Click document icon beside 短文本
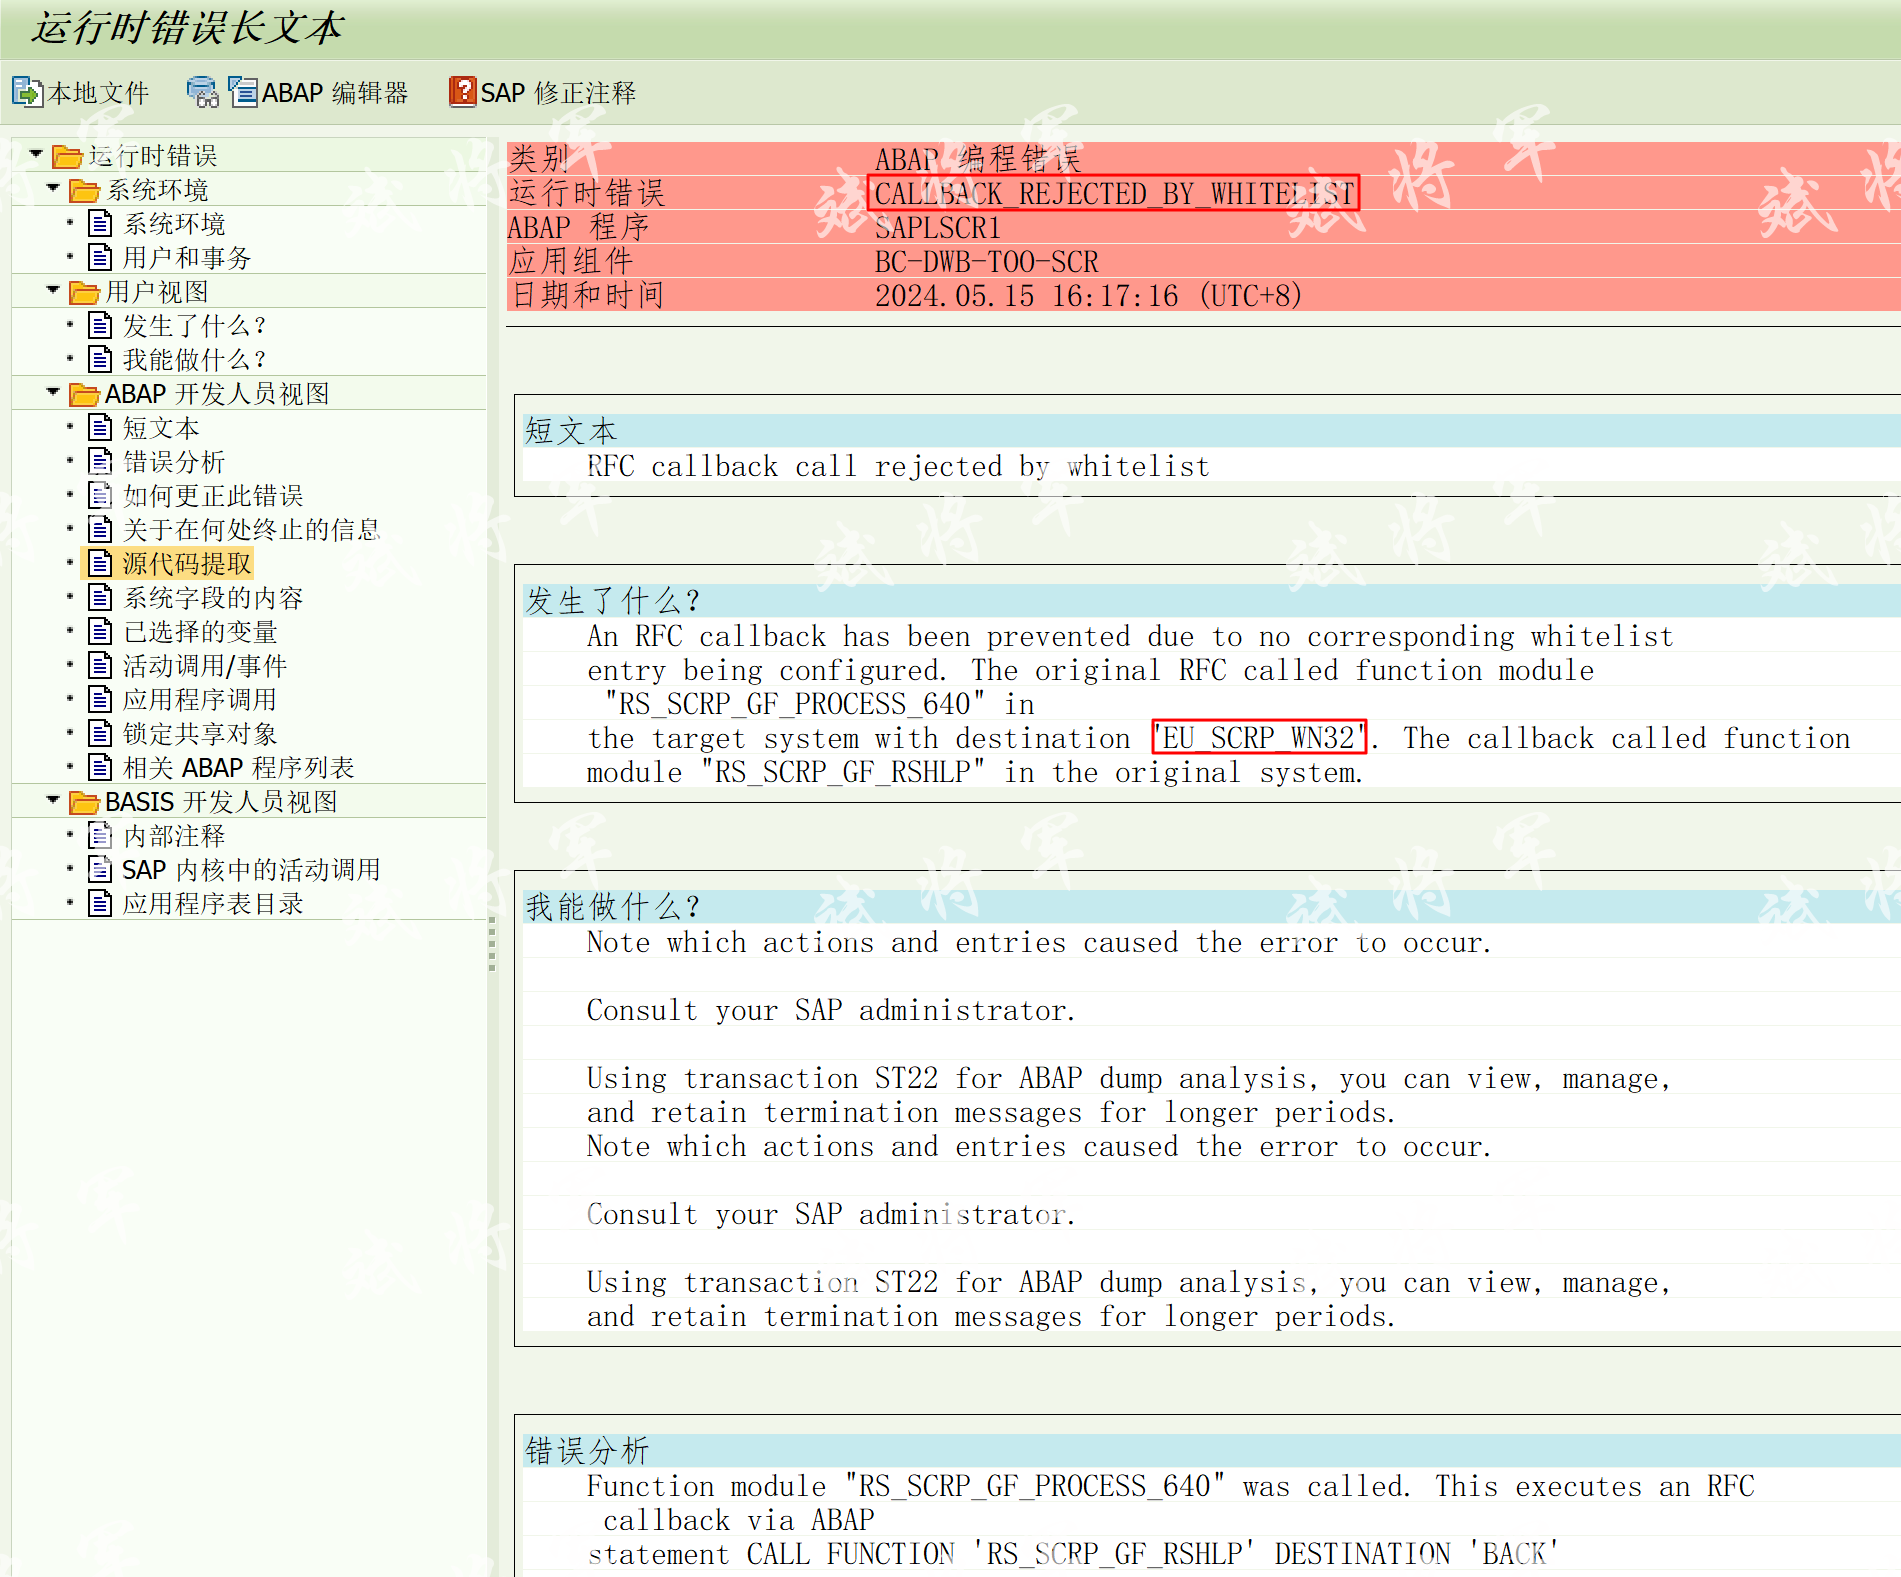 click(x=100, y=427)
